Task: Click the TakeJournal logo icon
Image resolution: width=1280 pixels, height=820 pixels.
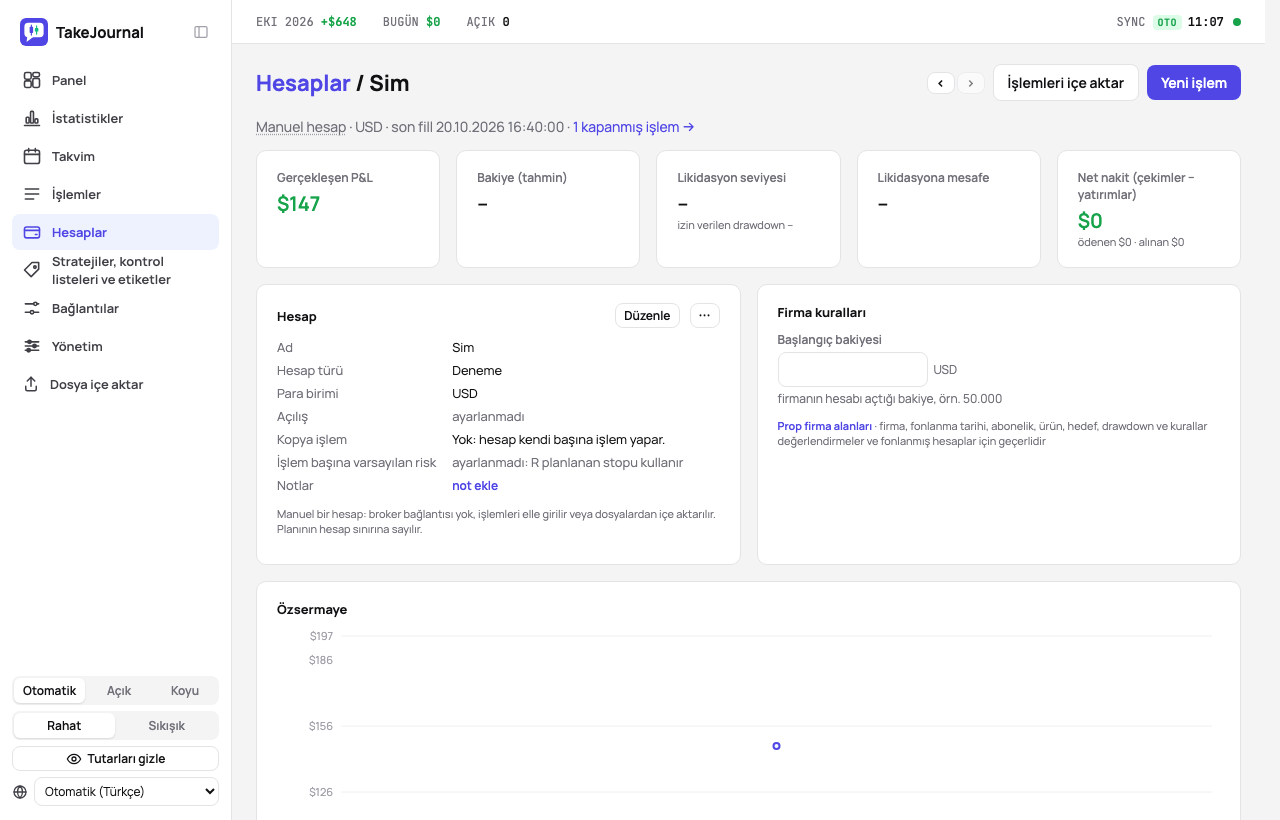Action: point(34,32)
